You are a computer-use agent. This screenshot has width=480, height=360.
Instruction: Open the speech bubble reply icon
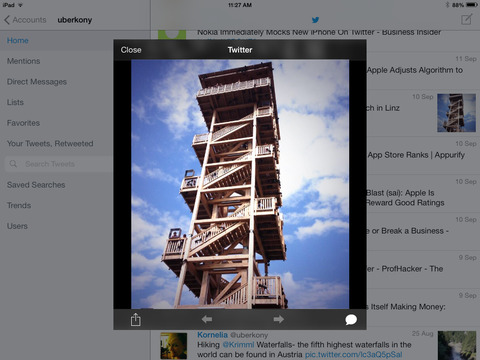[x=351, y=320]
